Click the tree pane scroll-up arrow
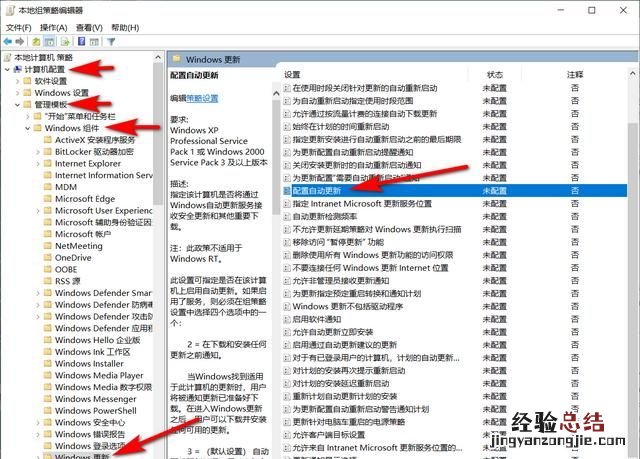 [x=158, y=58]
